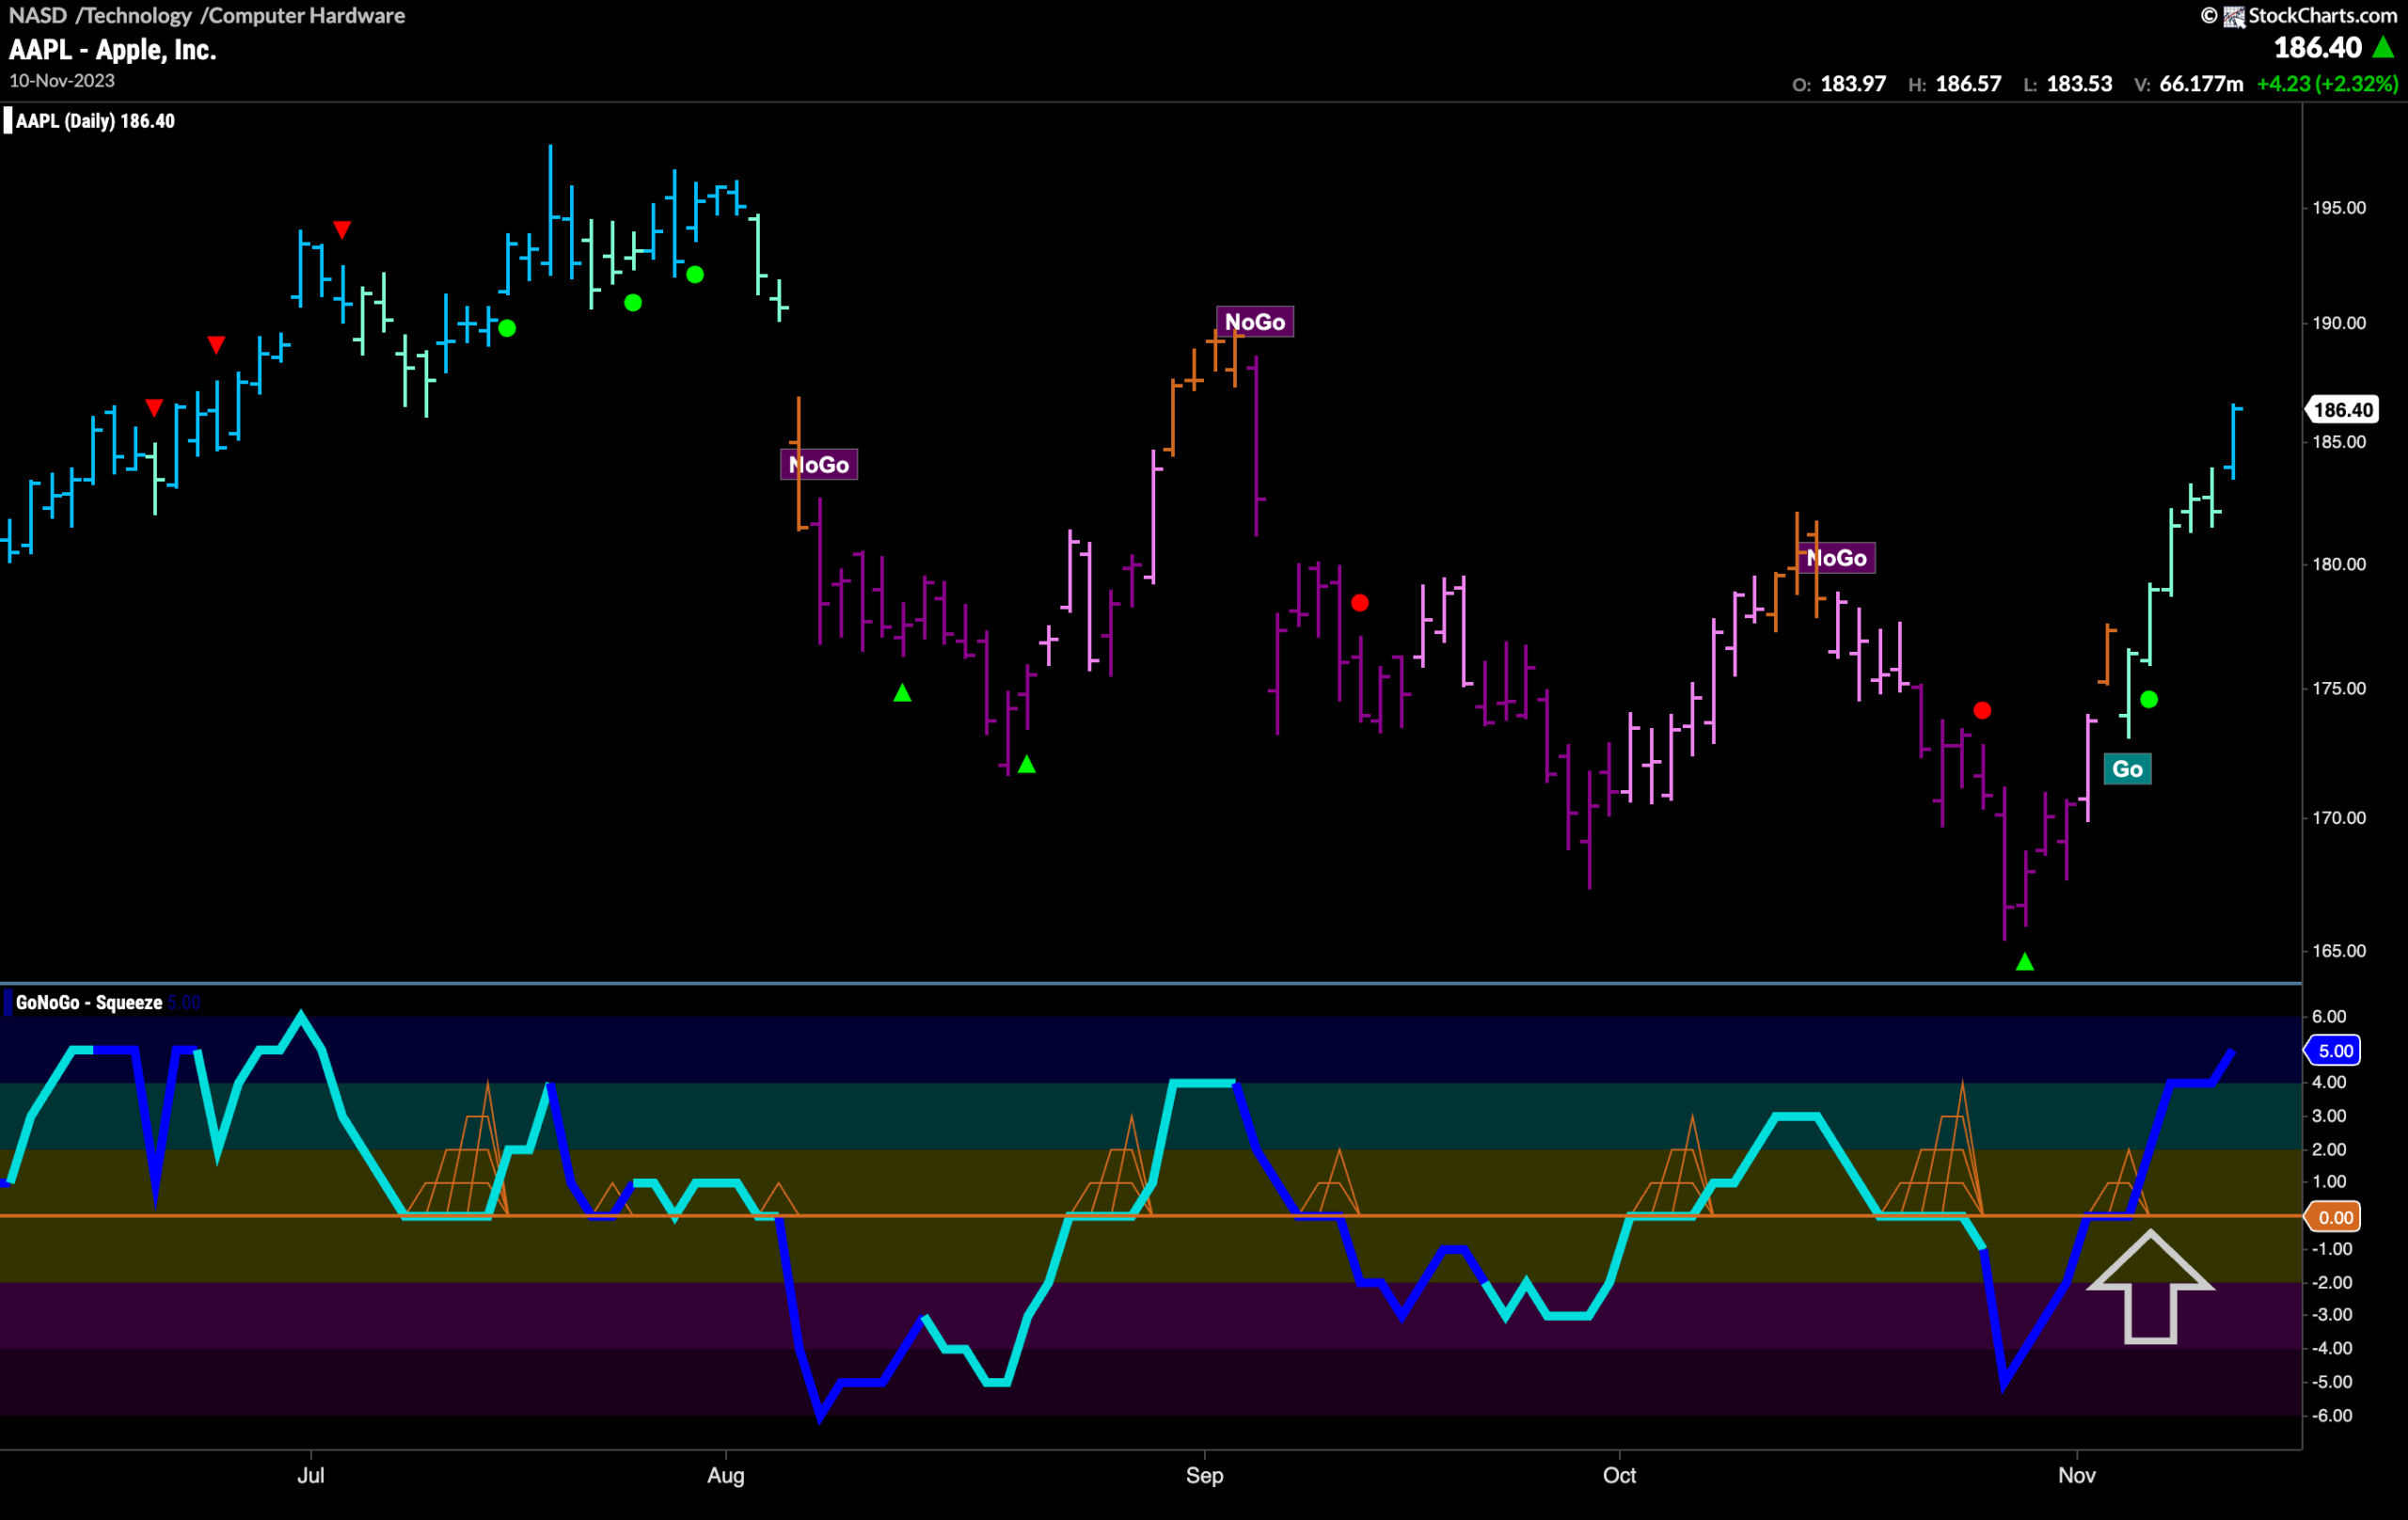Click the NoGo label at the September peak
Viewport: 2408px width, 1520px height.
click(1255, 321)
